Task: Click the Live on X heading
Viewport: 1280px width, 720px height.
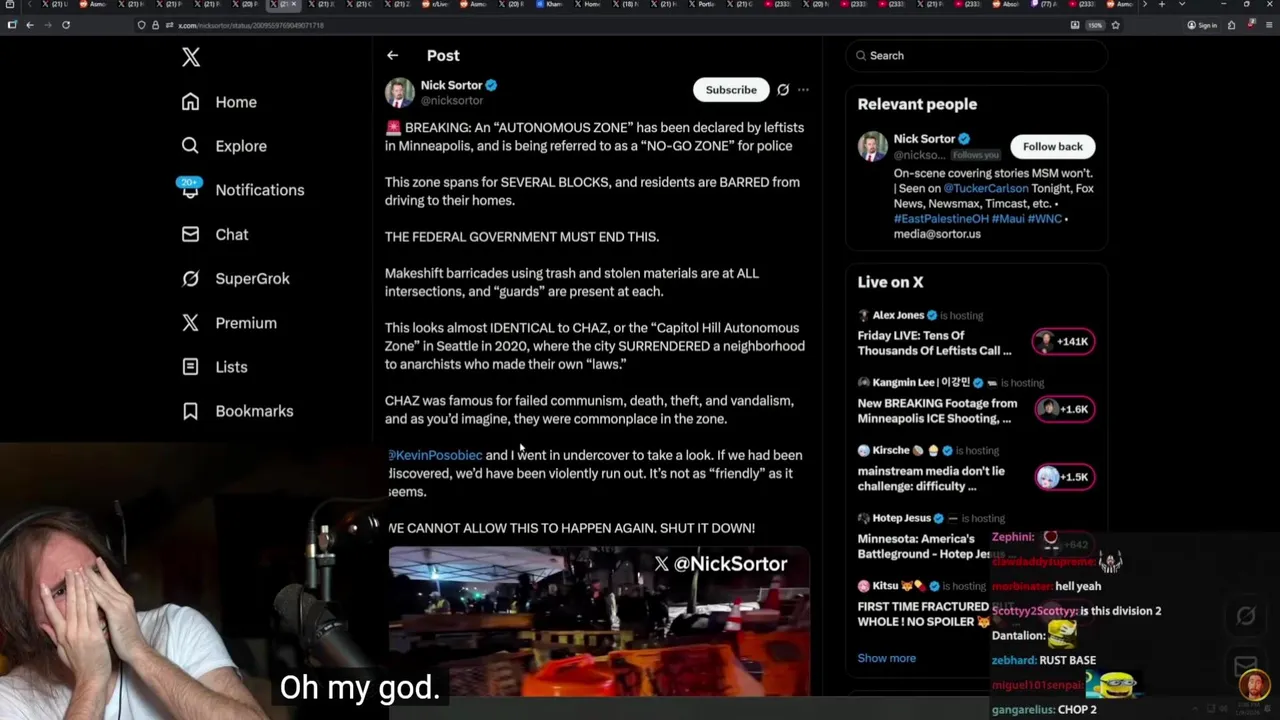Action: pos(890,282)
